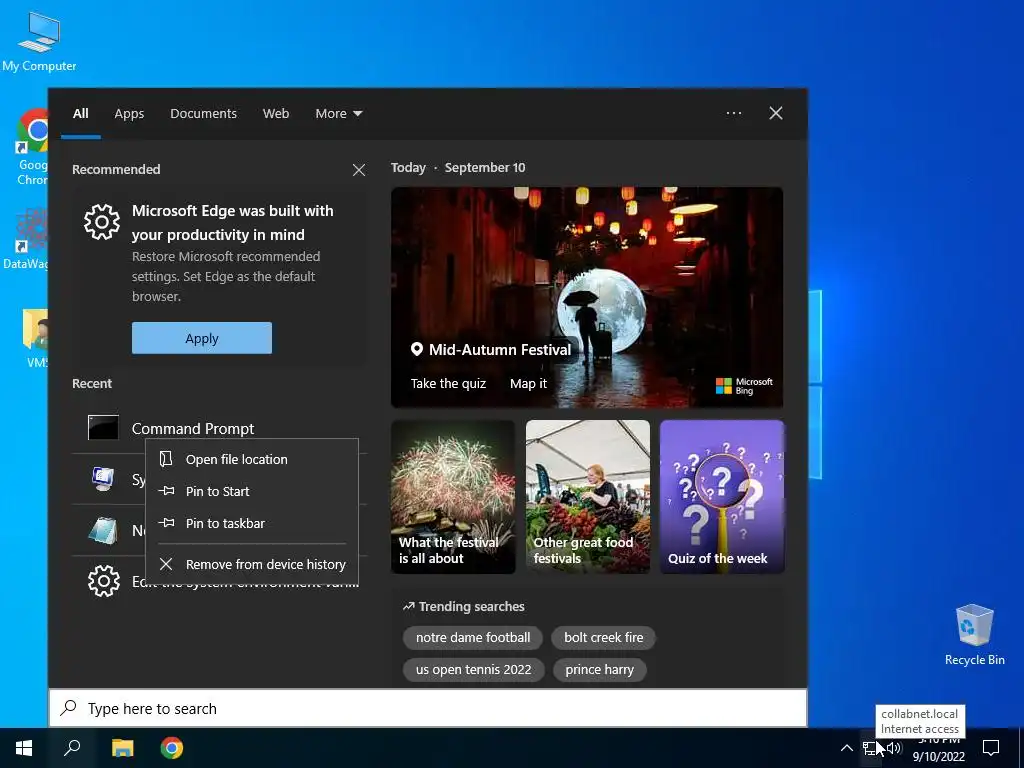Dismiss the Recommended section with X
This screenshot has height=768, width=1024.
[x=359, y=170]
